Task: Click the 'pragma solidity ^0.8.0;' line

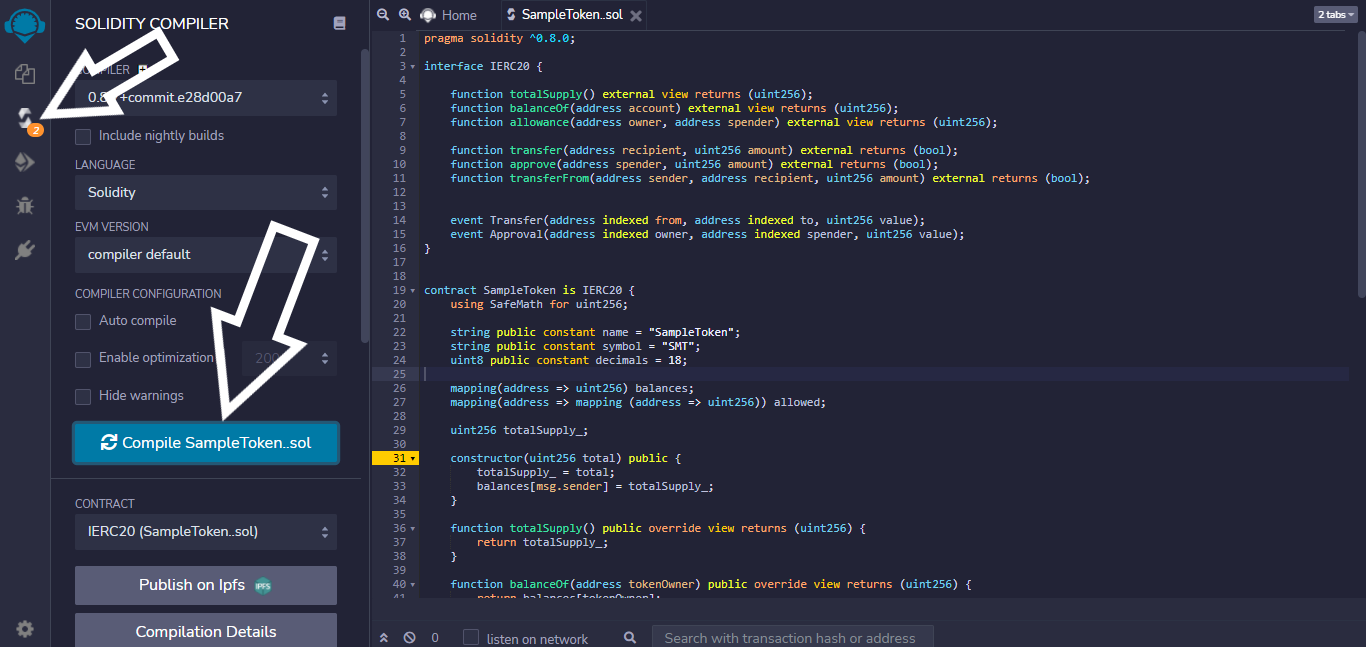Action: click(500, 38)
